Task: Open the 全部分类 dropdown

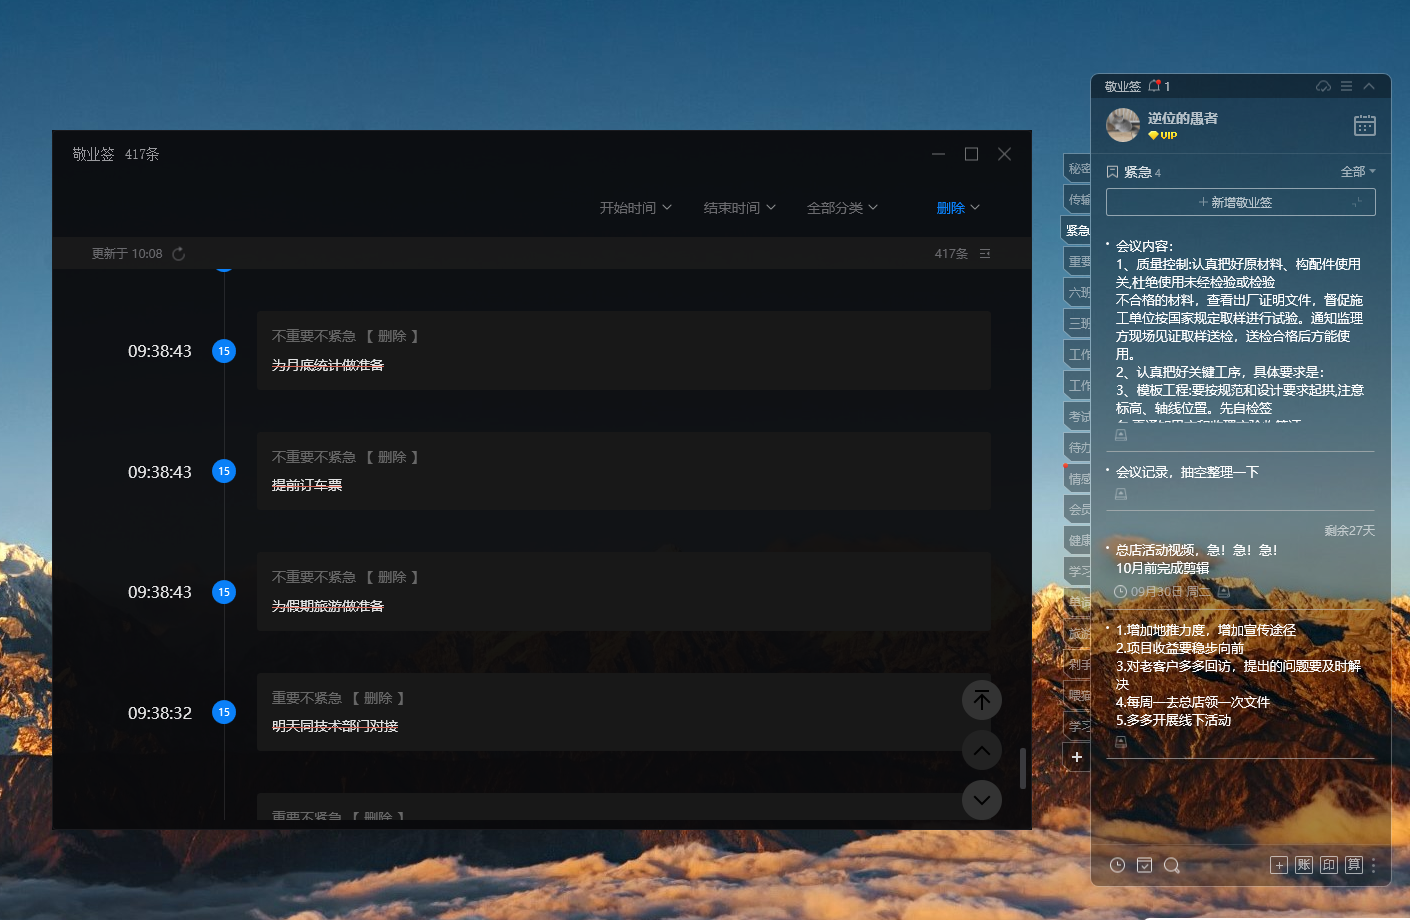Action: pyautogui.click(x=843, y=208)
